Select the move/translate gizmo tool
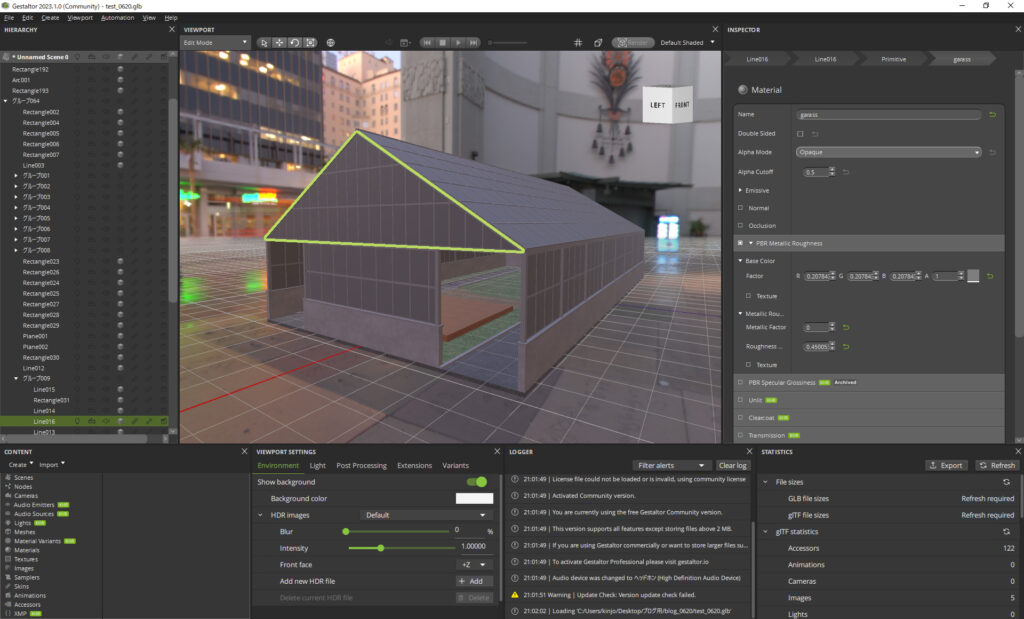This screenshot has width=1024, height=619. 279,43
